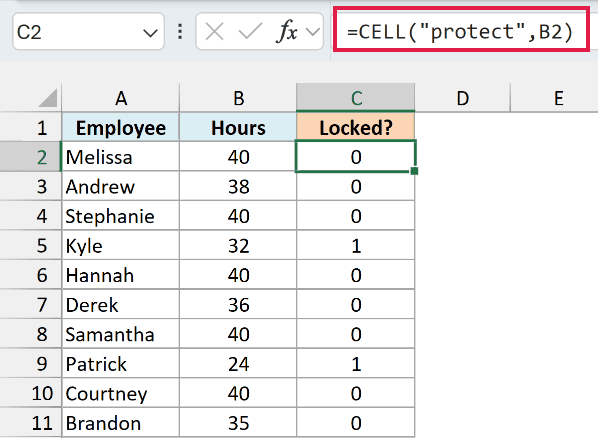Viewport: 598px width, 438px height.
Task: Click Melissa's hours value 40
Action: [238, 157]
